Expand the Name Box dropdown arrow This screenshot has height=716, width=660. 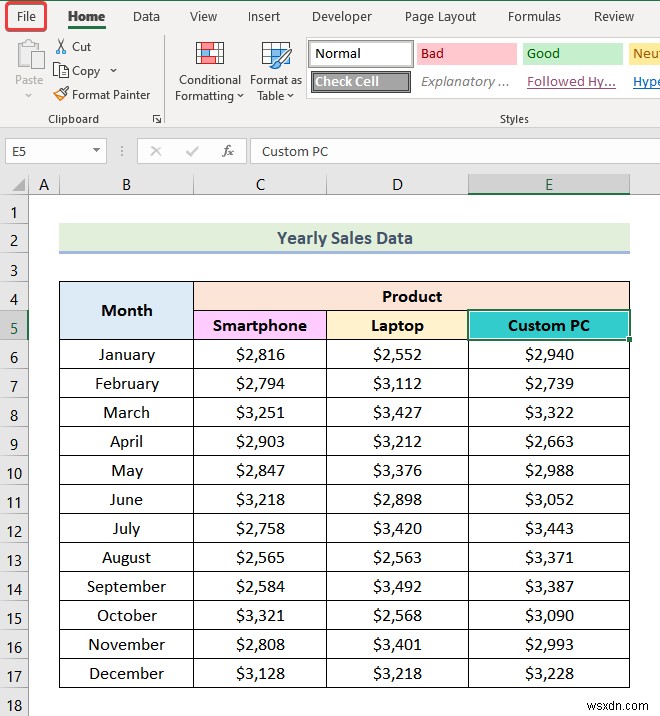point(96,151)
